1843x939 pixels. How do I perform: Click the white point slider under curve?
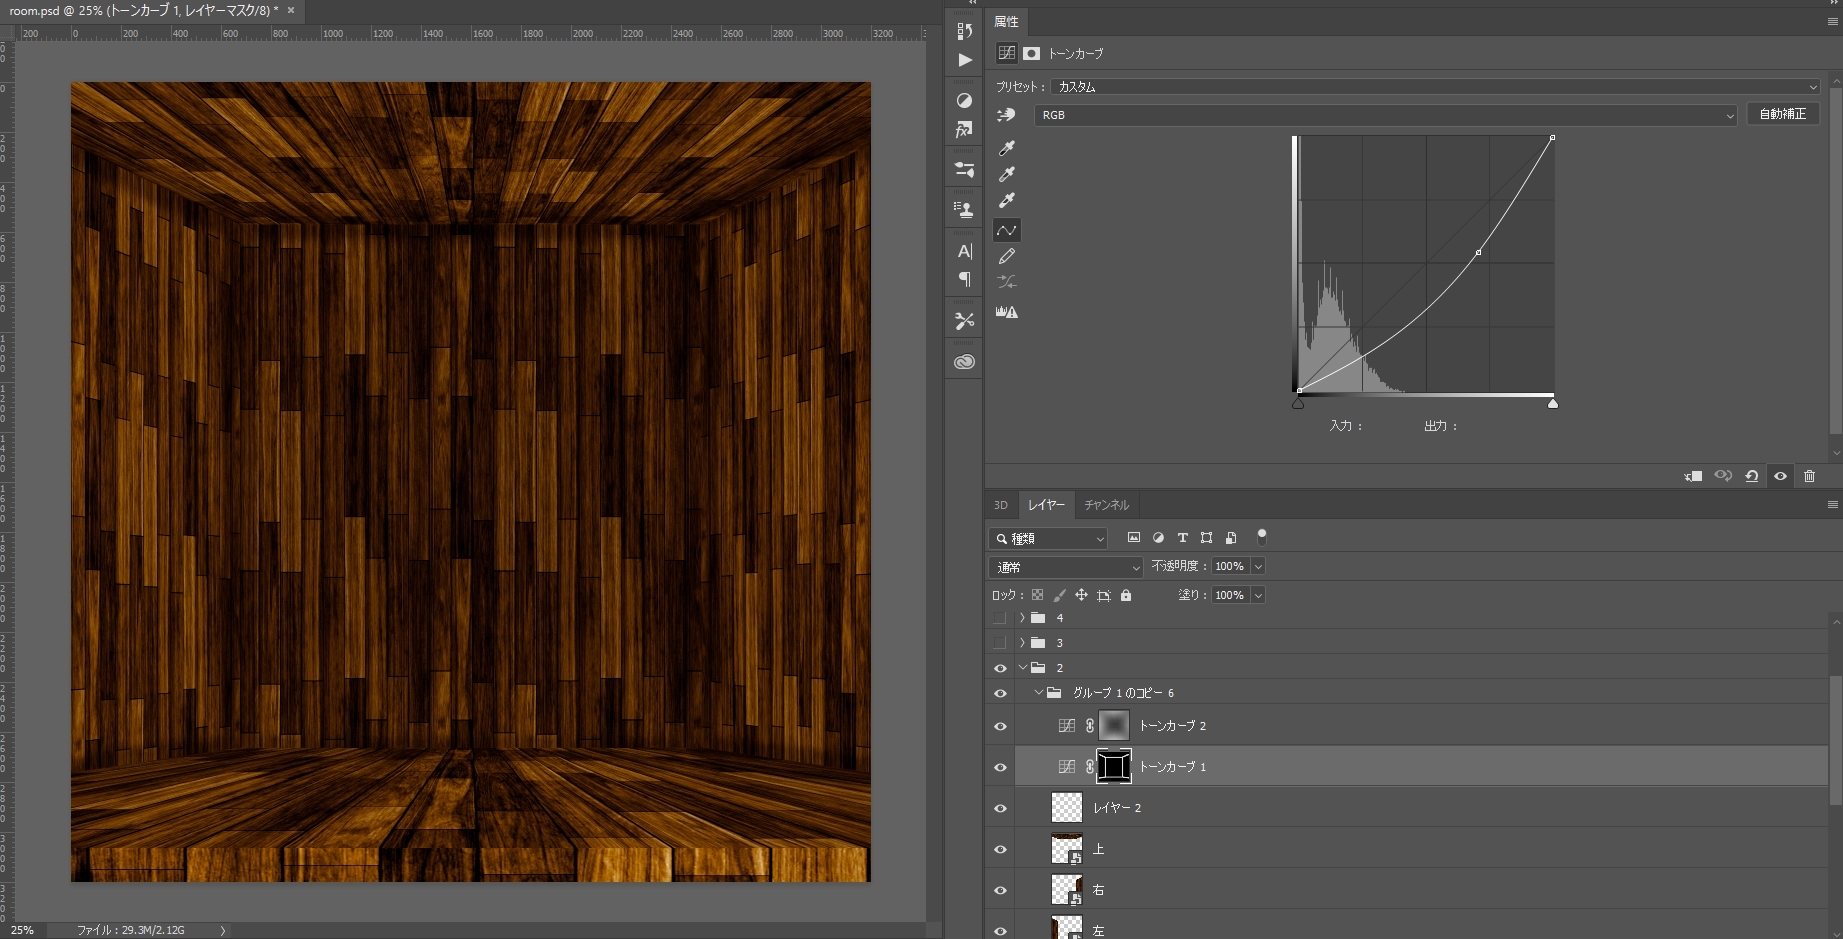pos(1552,403)
